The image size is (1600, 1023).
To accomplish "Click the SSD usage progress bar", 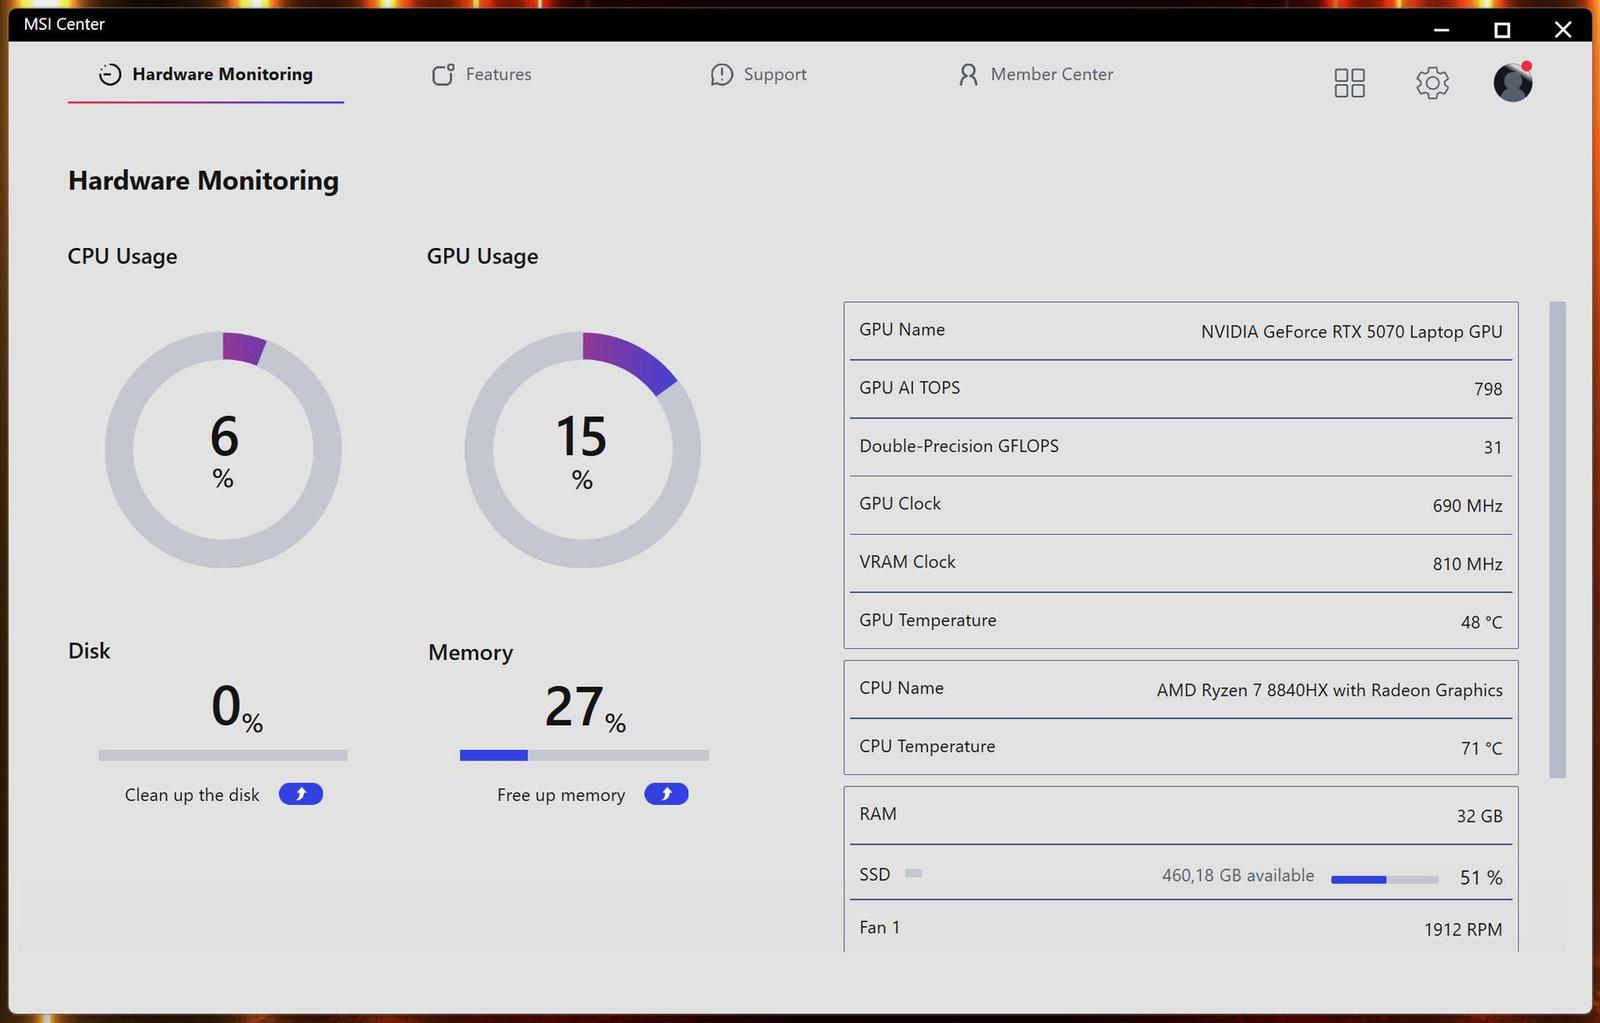I will 1384,879.
